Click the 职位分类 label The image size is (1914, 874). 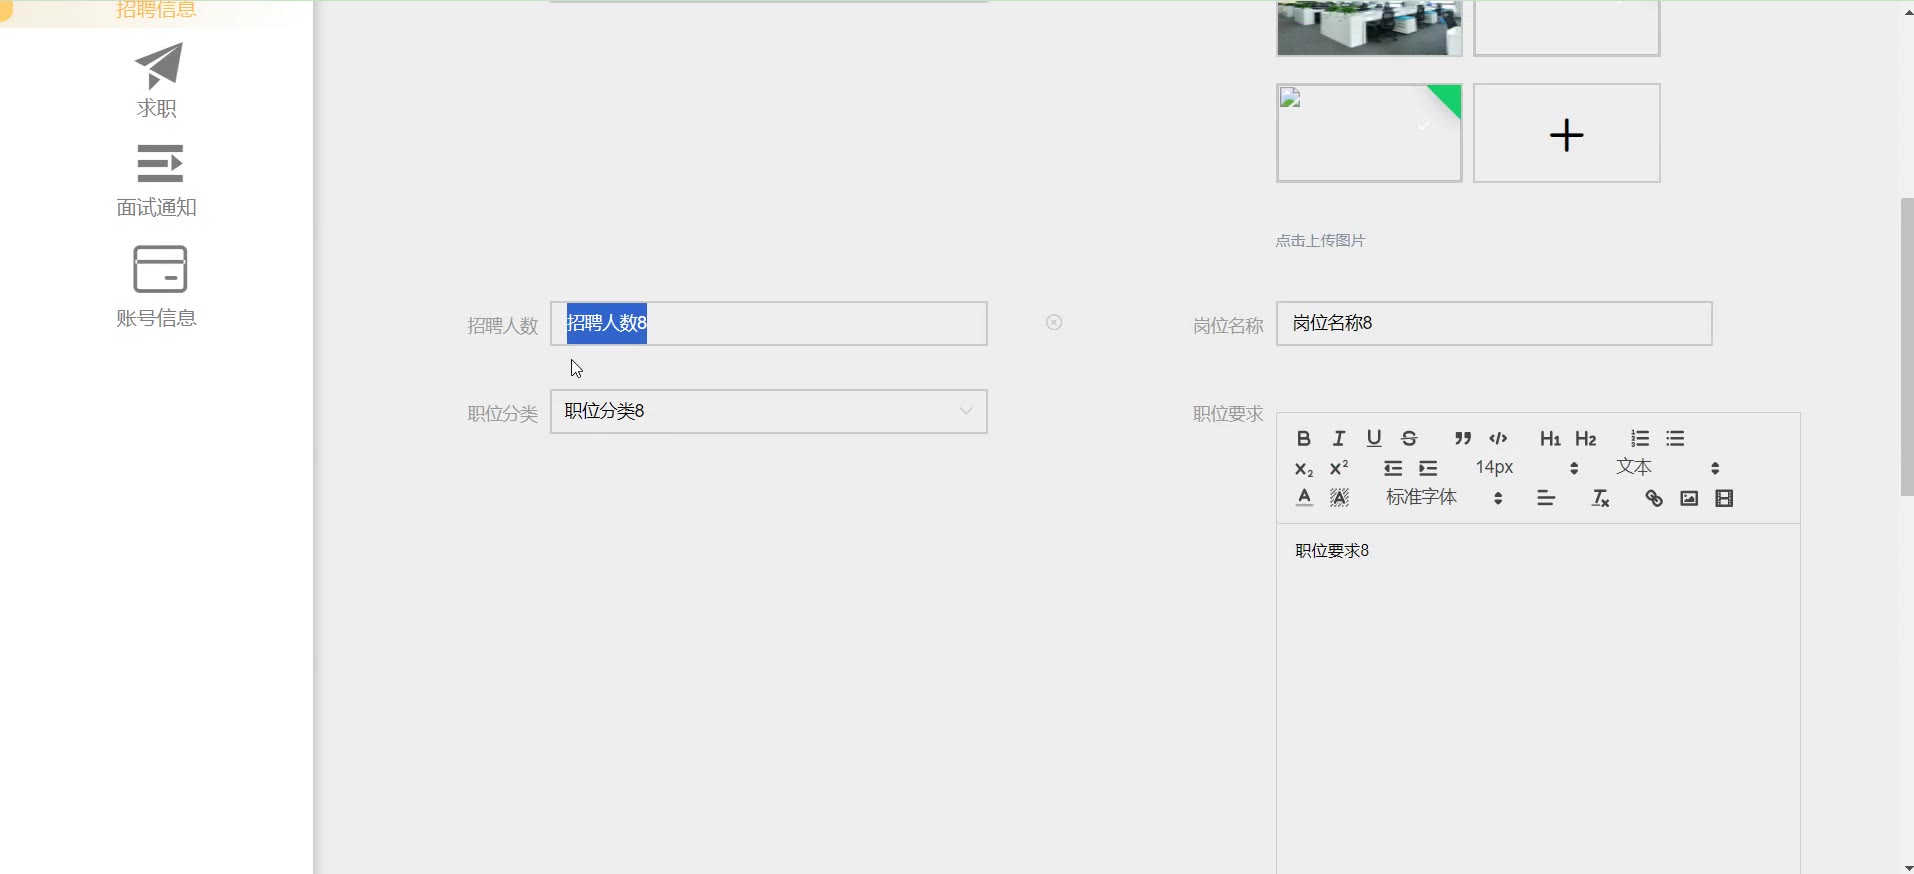pyautogui.click(x=502, y=413)
